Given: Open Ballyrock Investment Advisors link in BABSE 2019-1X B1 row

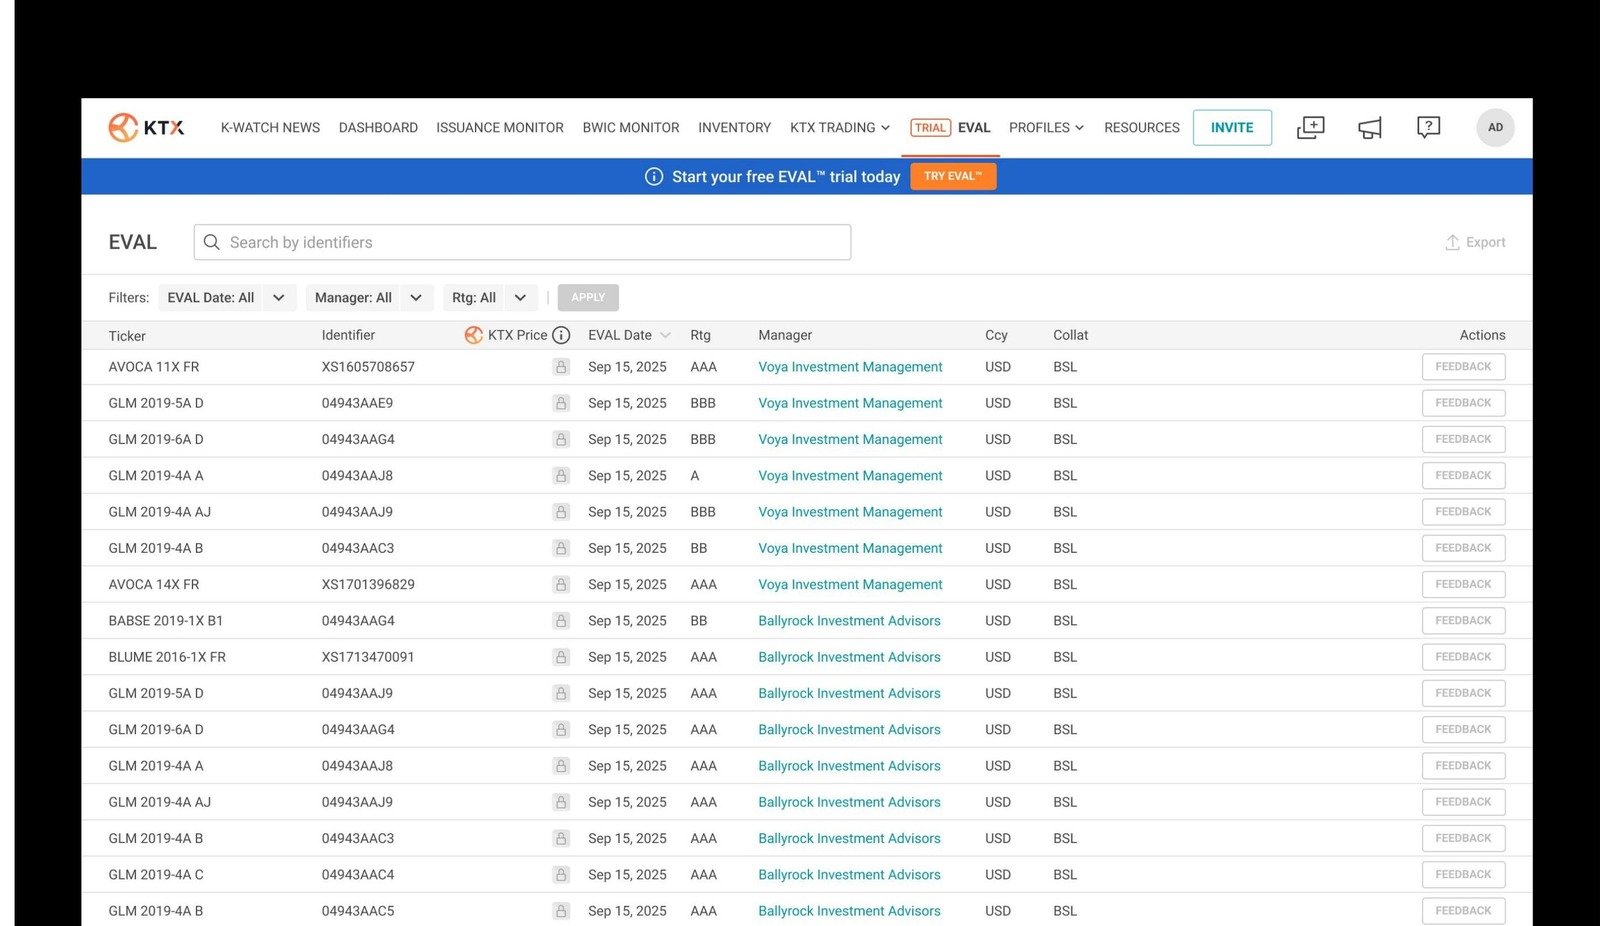Looking at the screenshot, I should pyautogui.click(x=849, y=621).
